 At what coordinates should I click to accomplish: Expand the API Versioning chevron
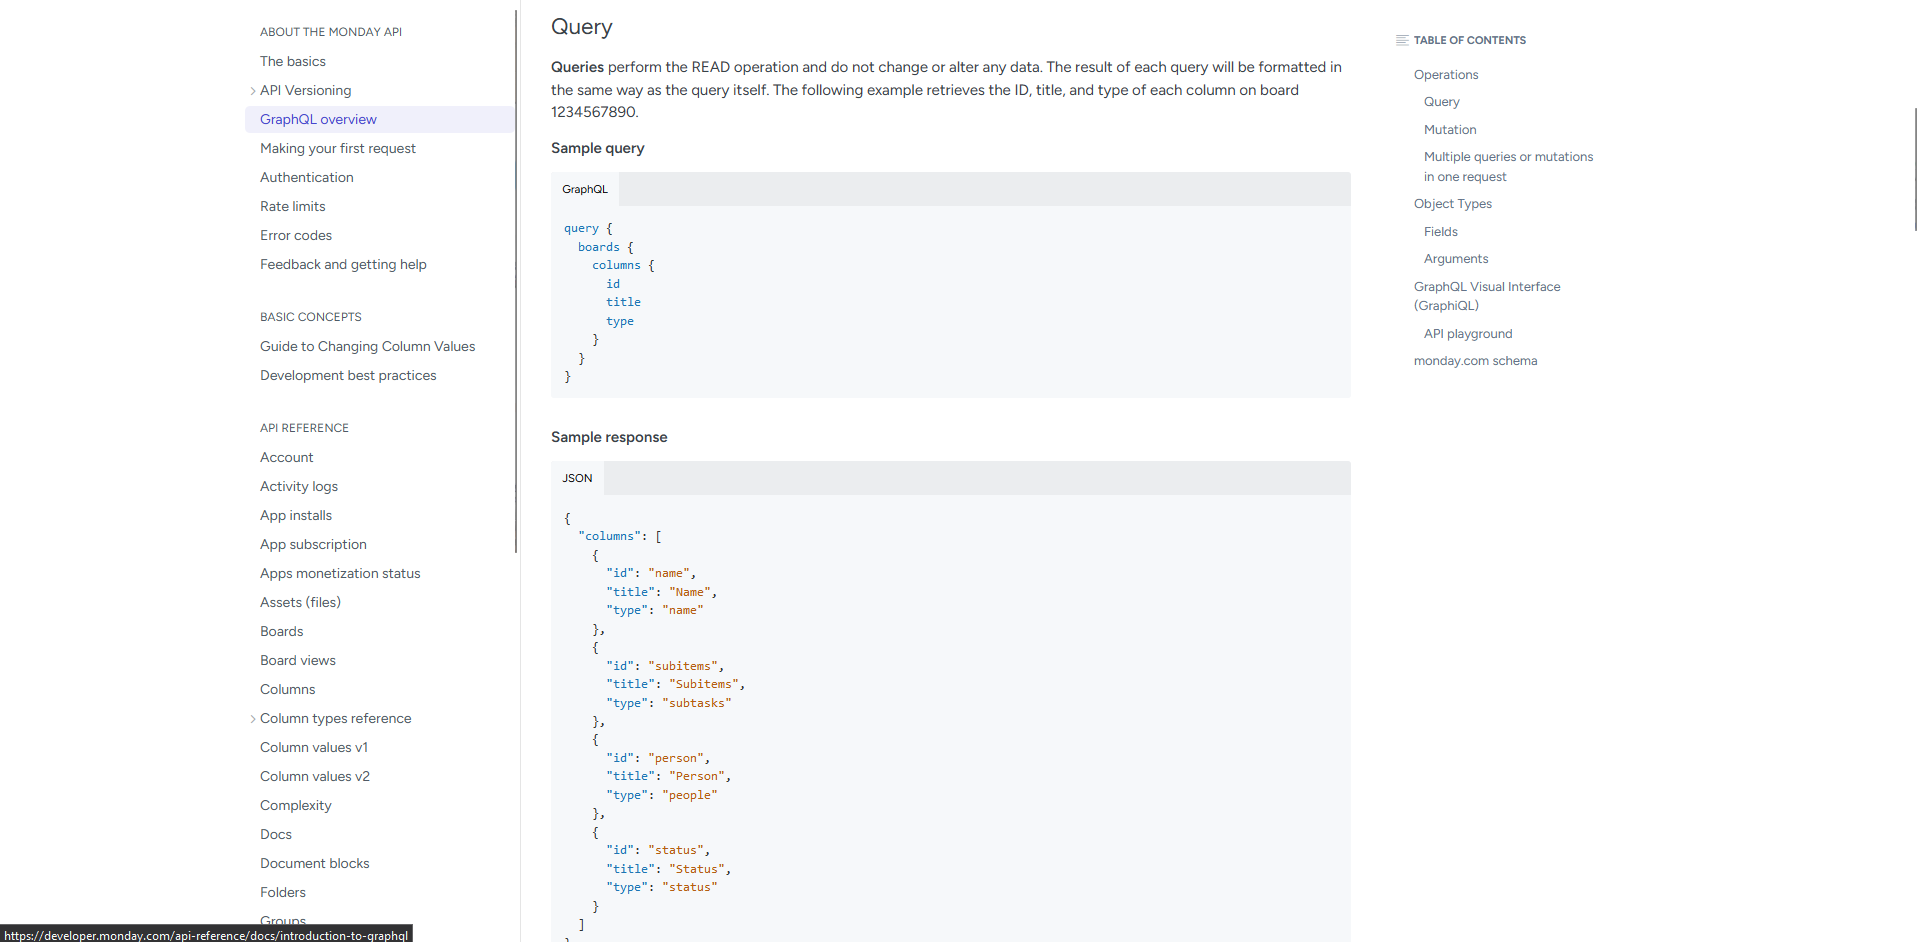252,91
